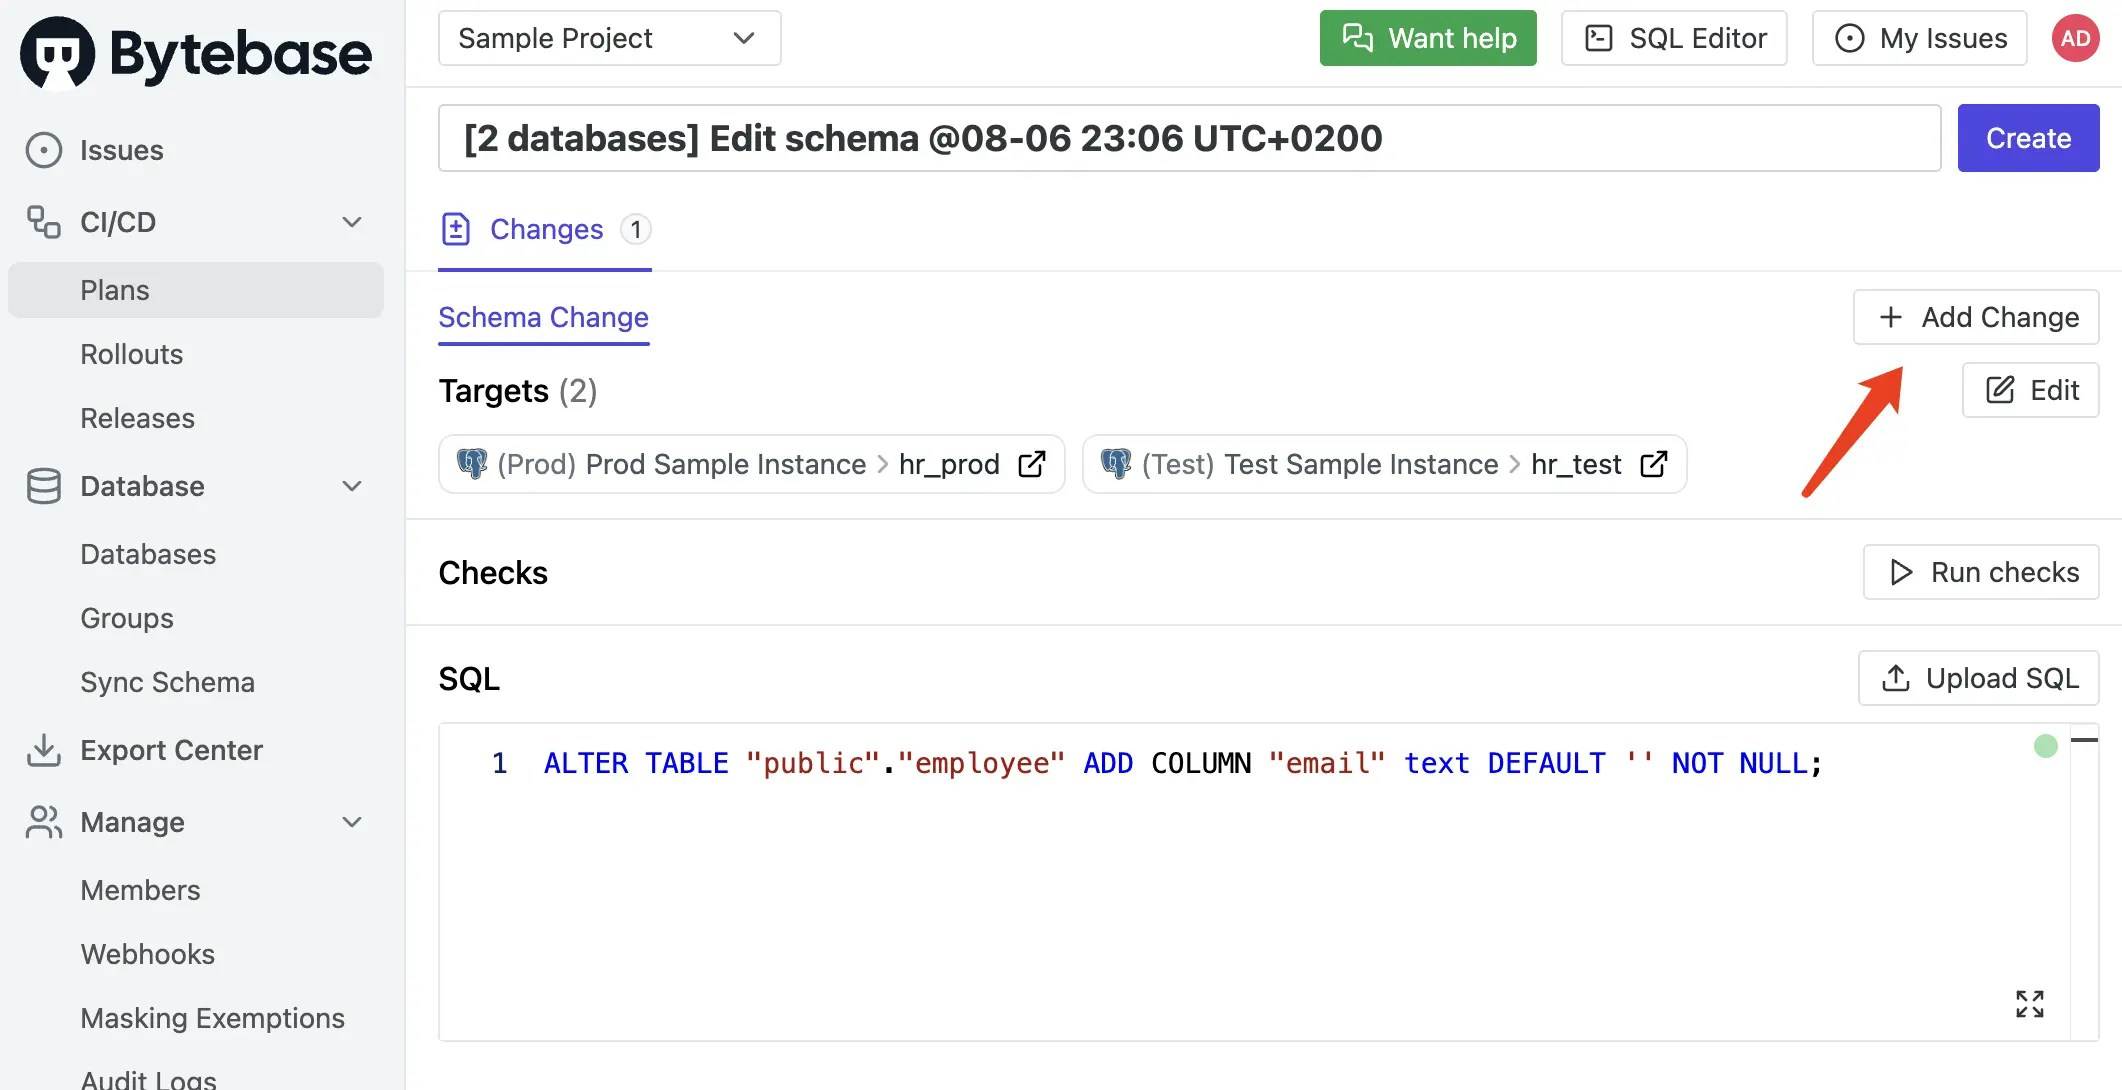This screenshot has height=1090, width=2122.
Task: Click the Run checks play icon
Action: click(x=1901, y=572)
